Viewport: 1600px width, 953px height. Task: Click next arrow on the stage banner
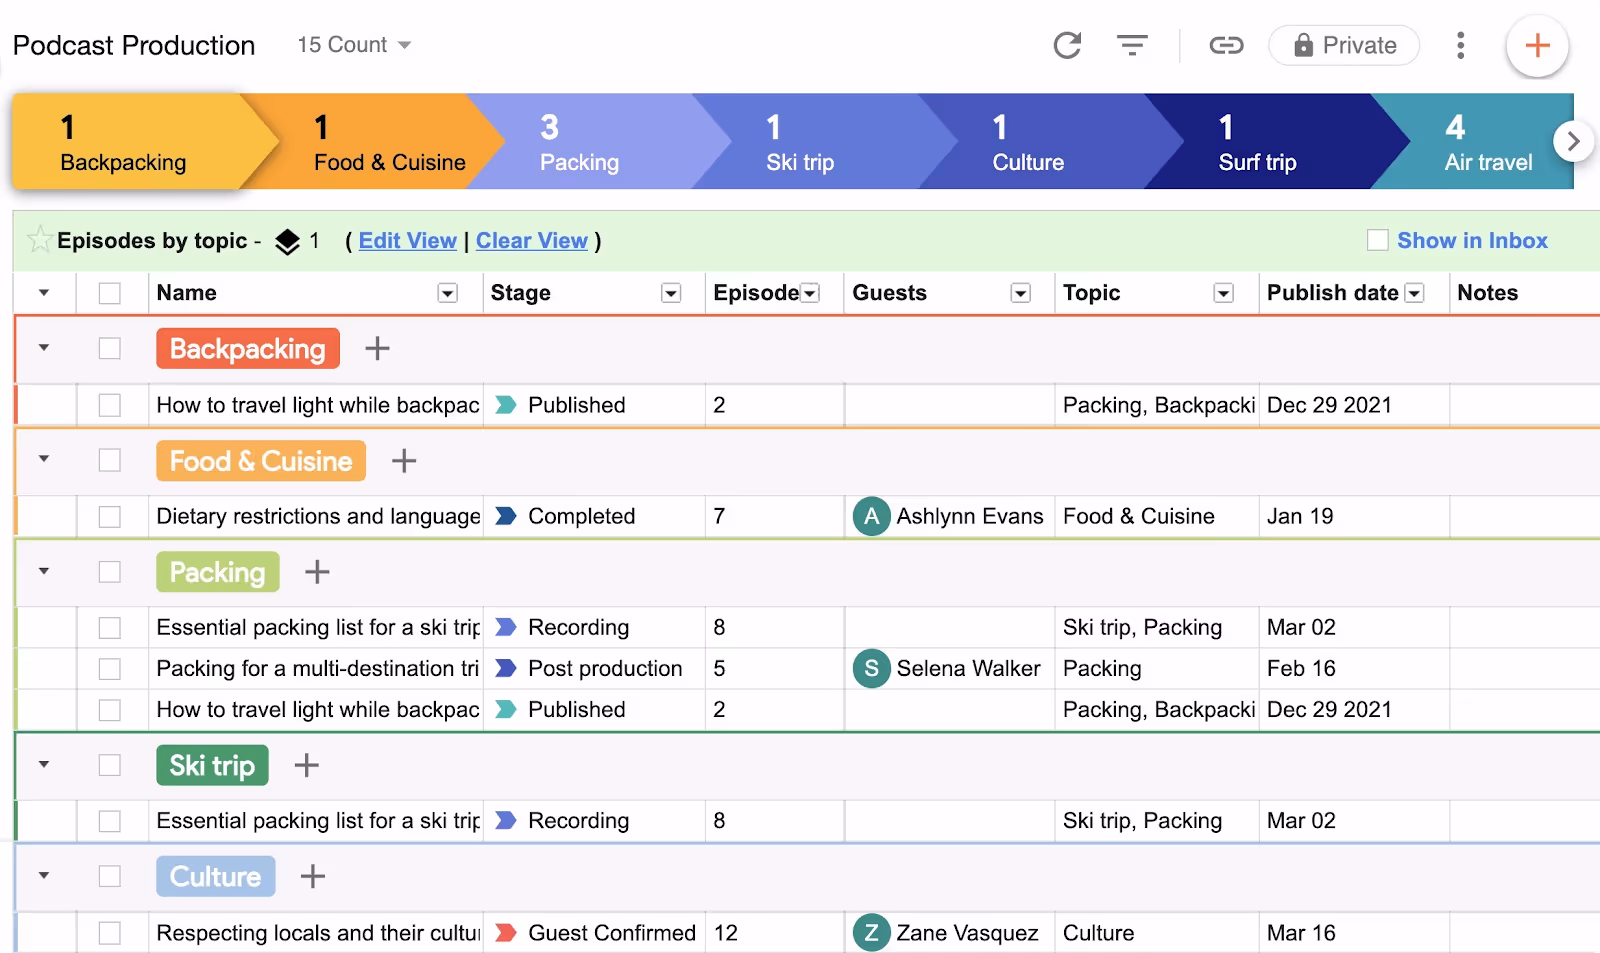[1573, 141]
